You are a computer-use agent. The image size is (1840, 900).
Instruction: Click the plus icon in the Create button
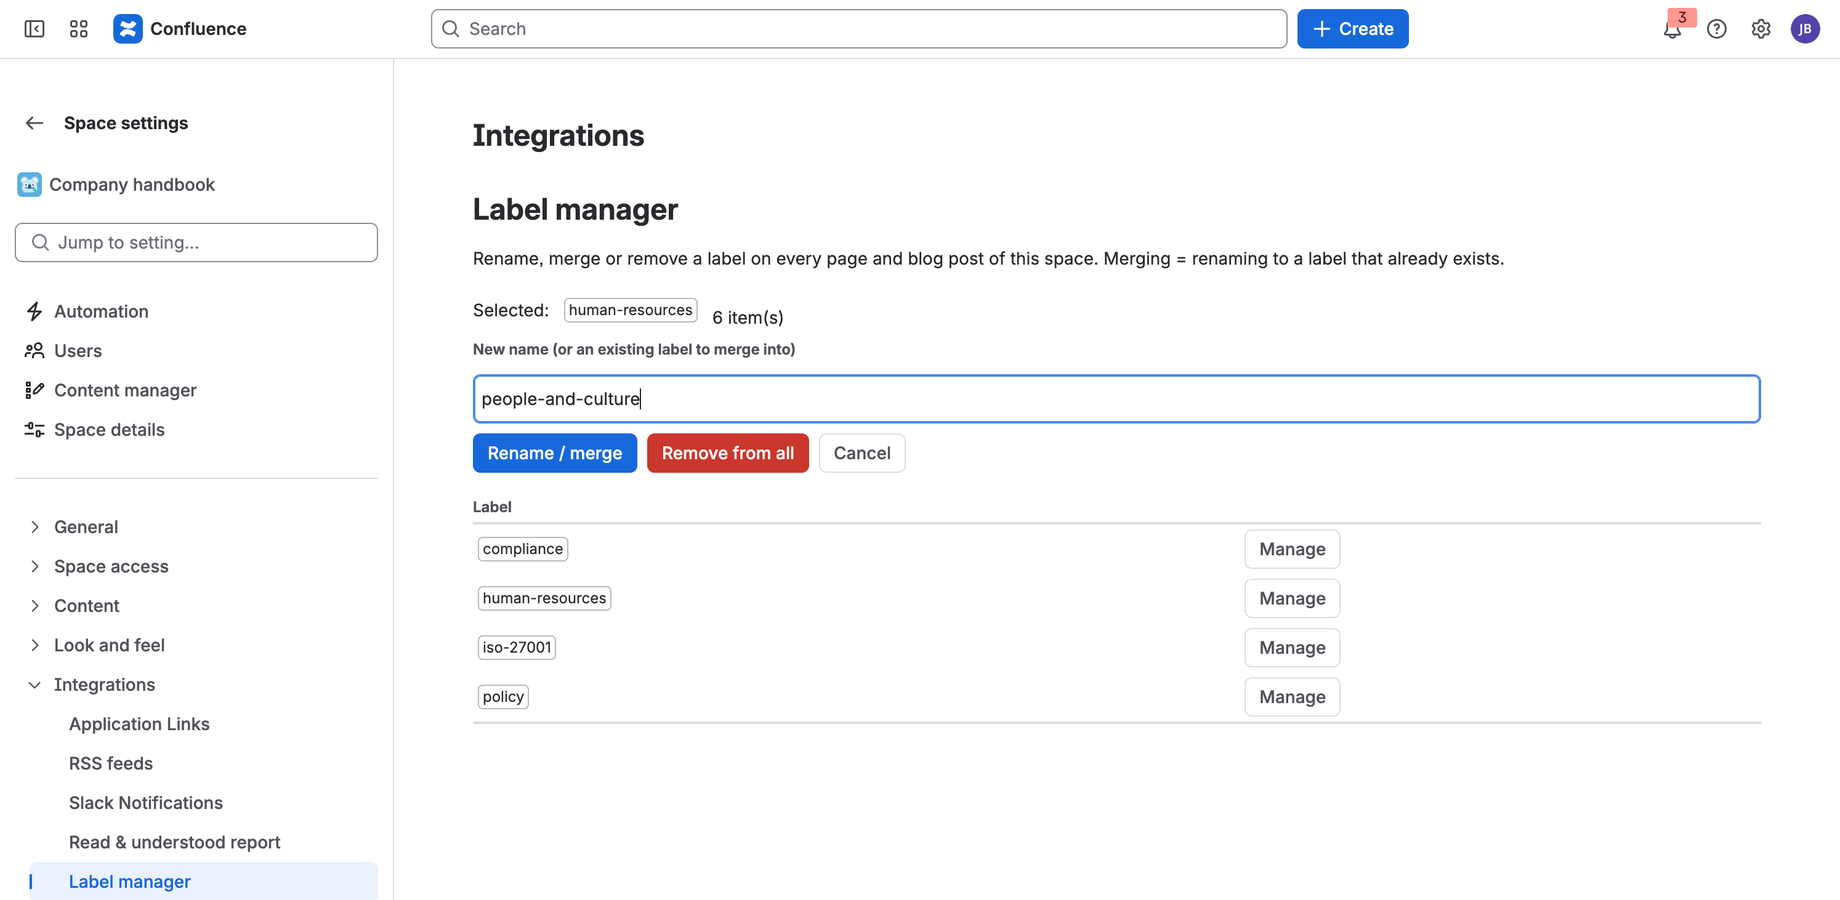pos(1322,29)
